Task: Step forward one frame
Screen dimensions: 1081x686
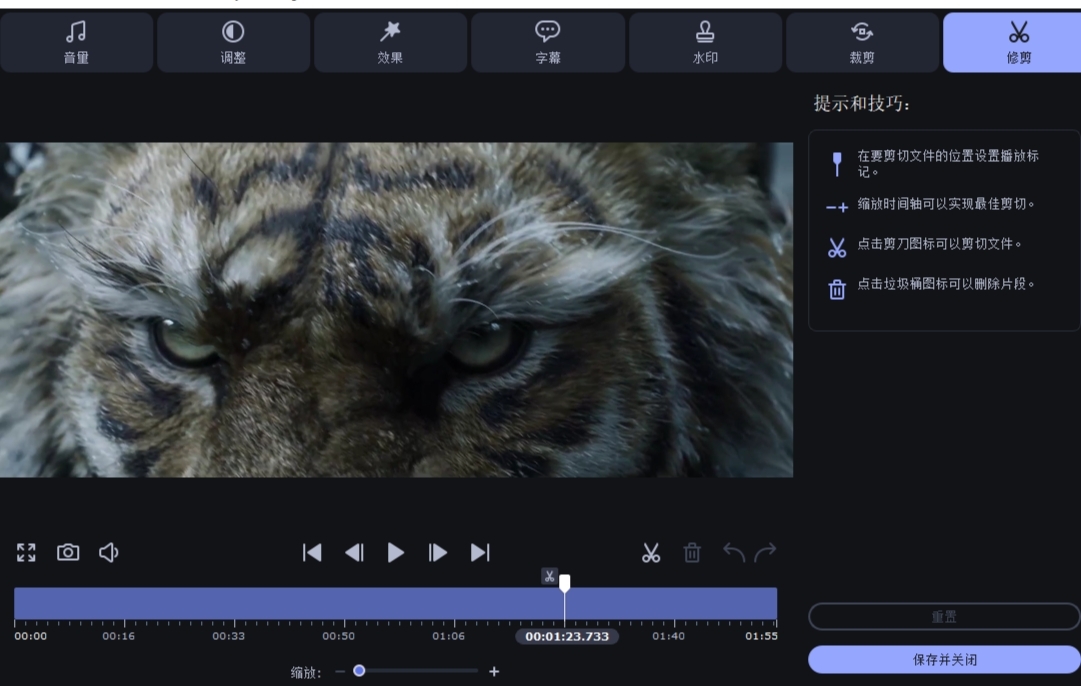Action: [x=438, y=552]
